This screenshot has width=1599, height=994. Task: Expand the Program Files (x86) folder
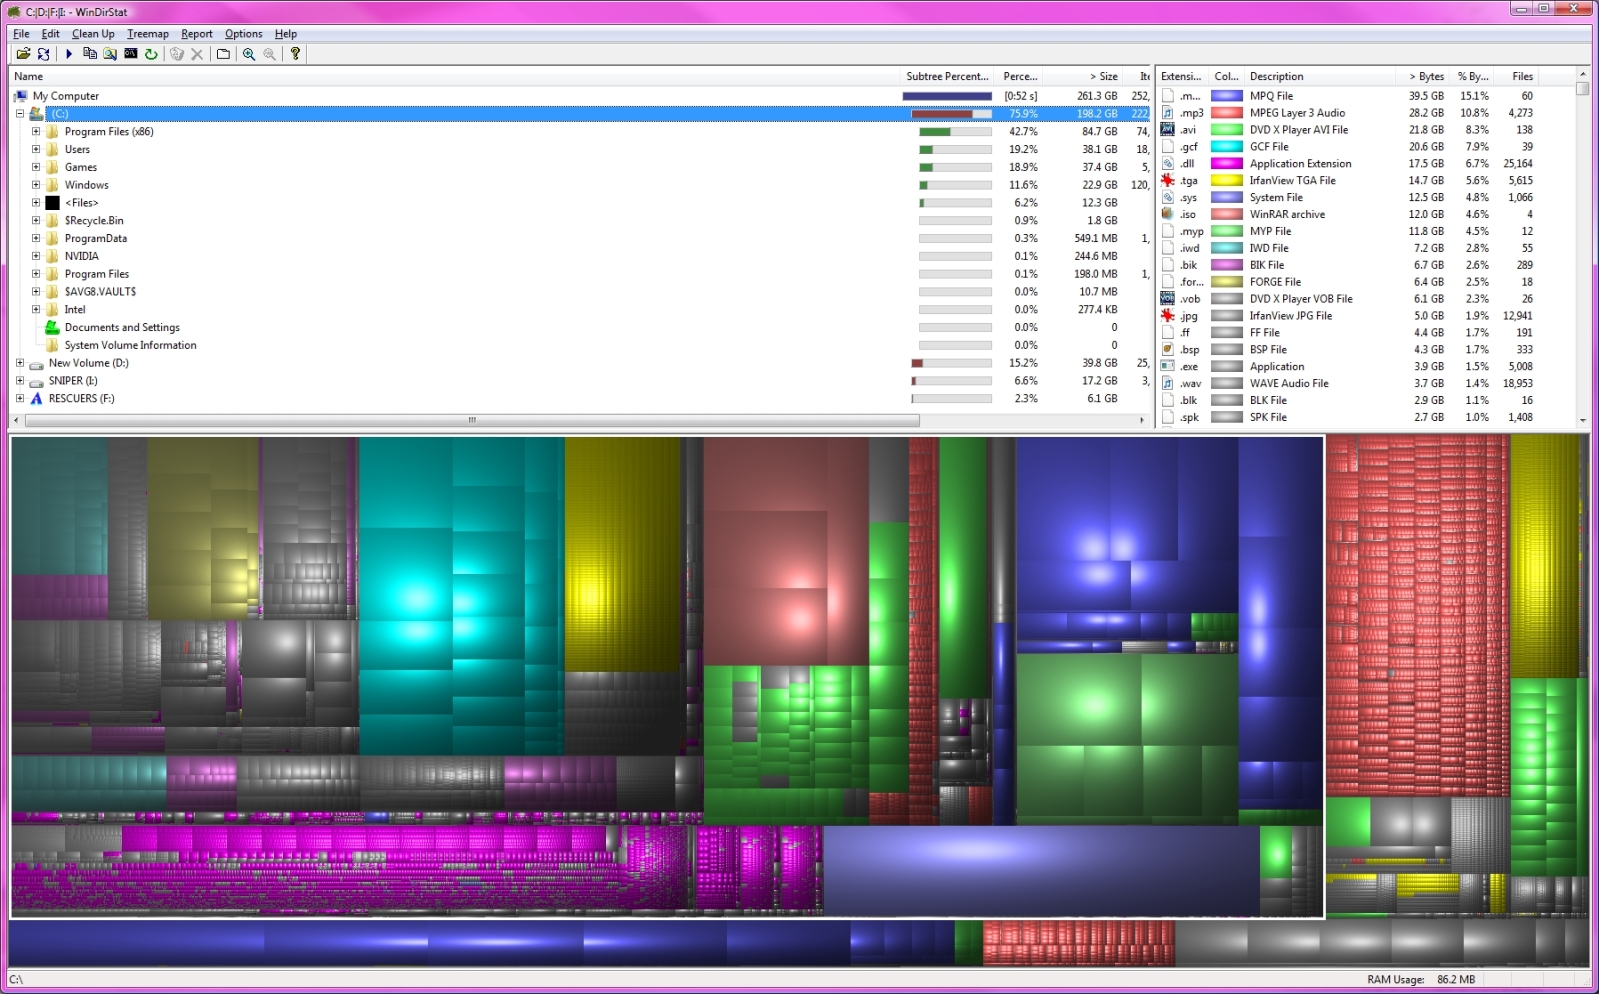click(36, 132)
